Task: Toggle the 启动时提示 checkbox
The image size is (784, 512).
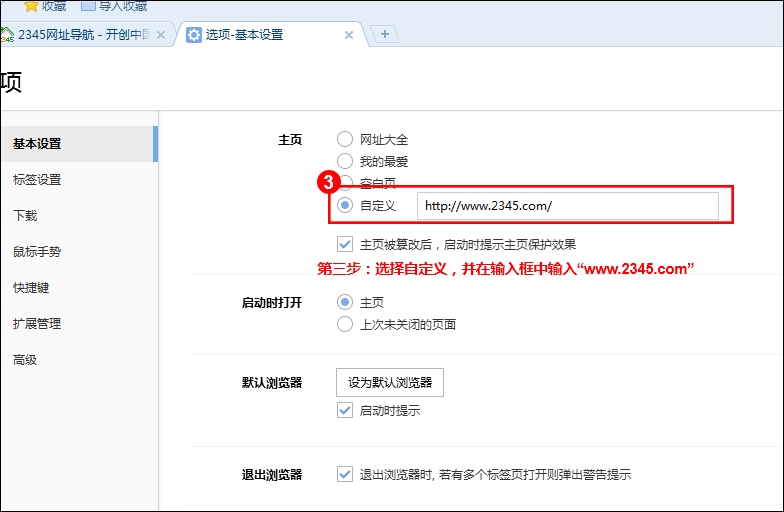Action: tap(344, 410)
